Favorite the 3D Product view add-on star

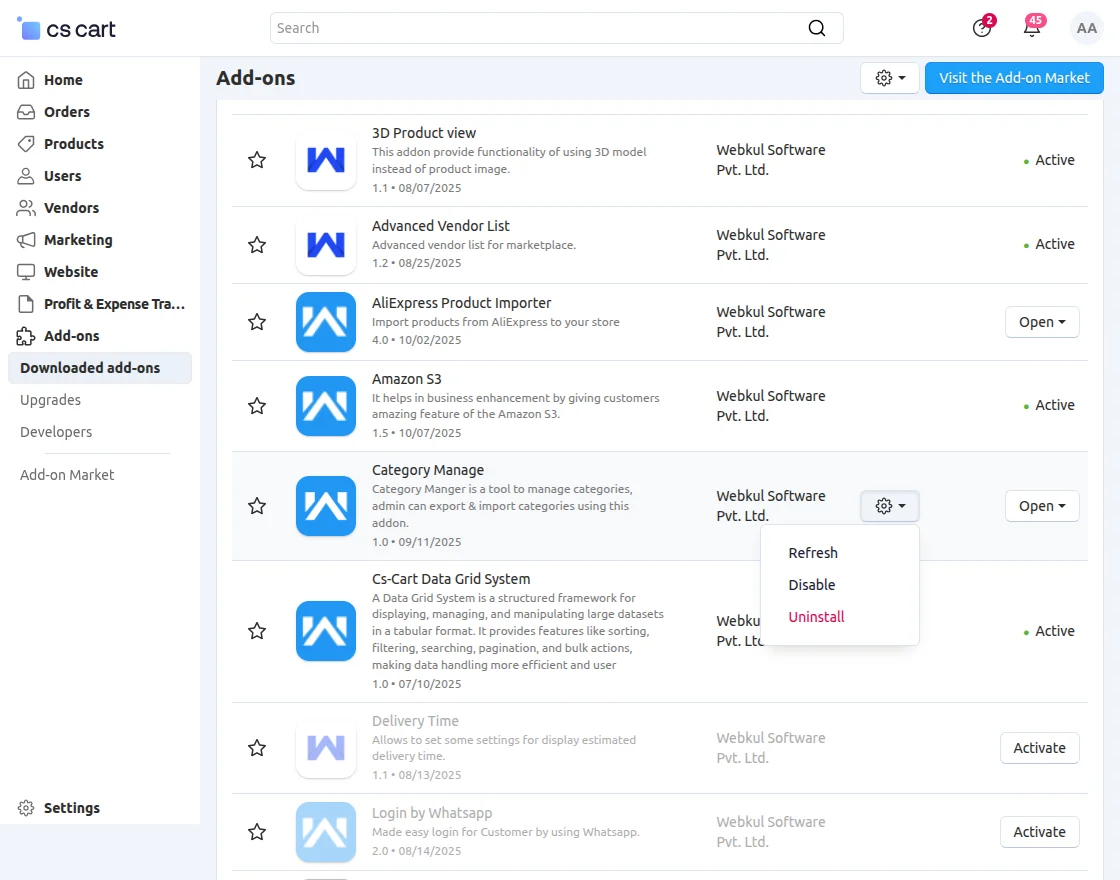(x=257, y=159)
